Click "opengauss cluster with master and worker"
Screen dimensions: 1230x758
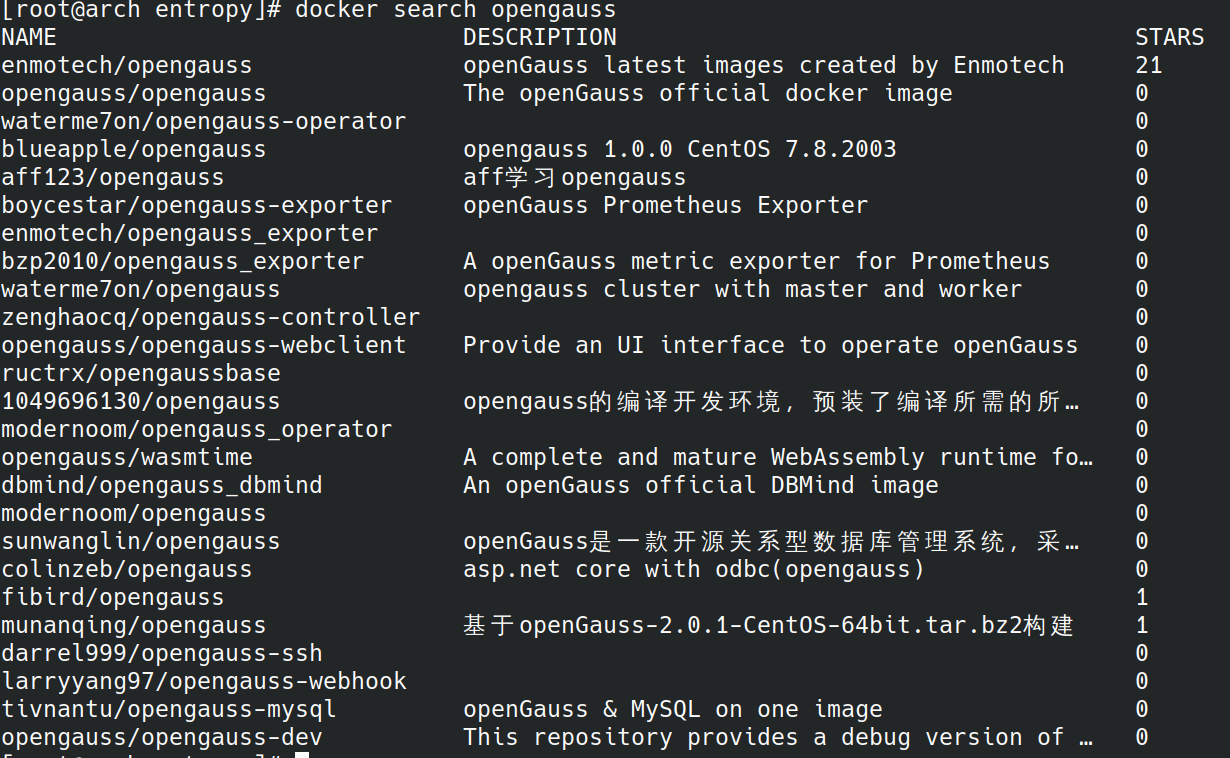point(743,290)
